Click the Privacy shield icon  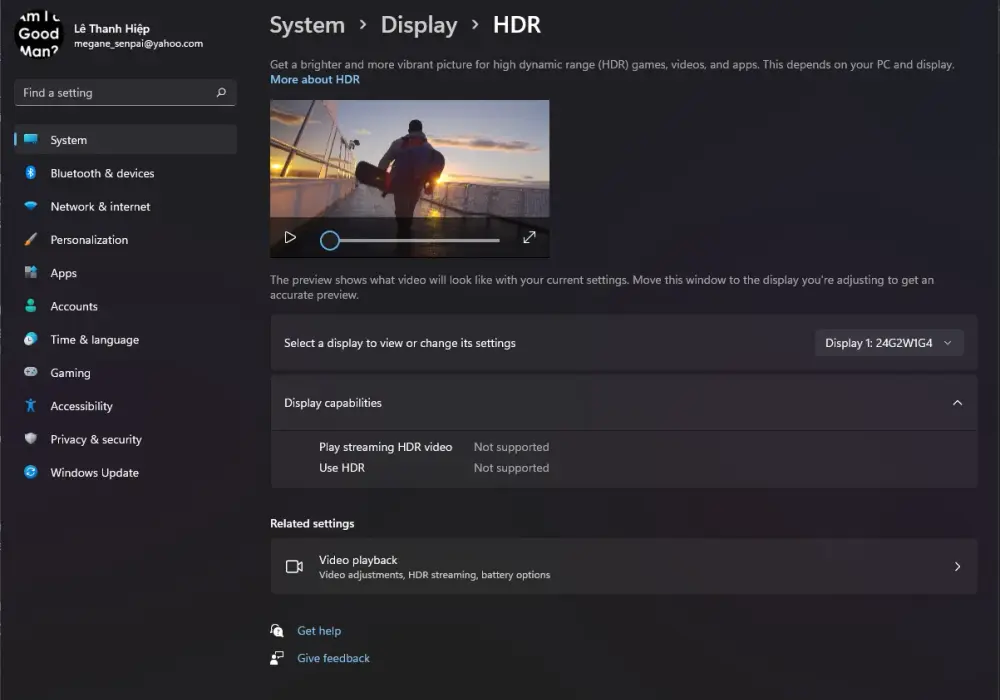click(x=31, y=439)
